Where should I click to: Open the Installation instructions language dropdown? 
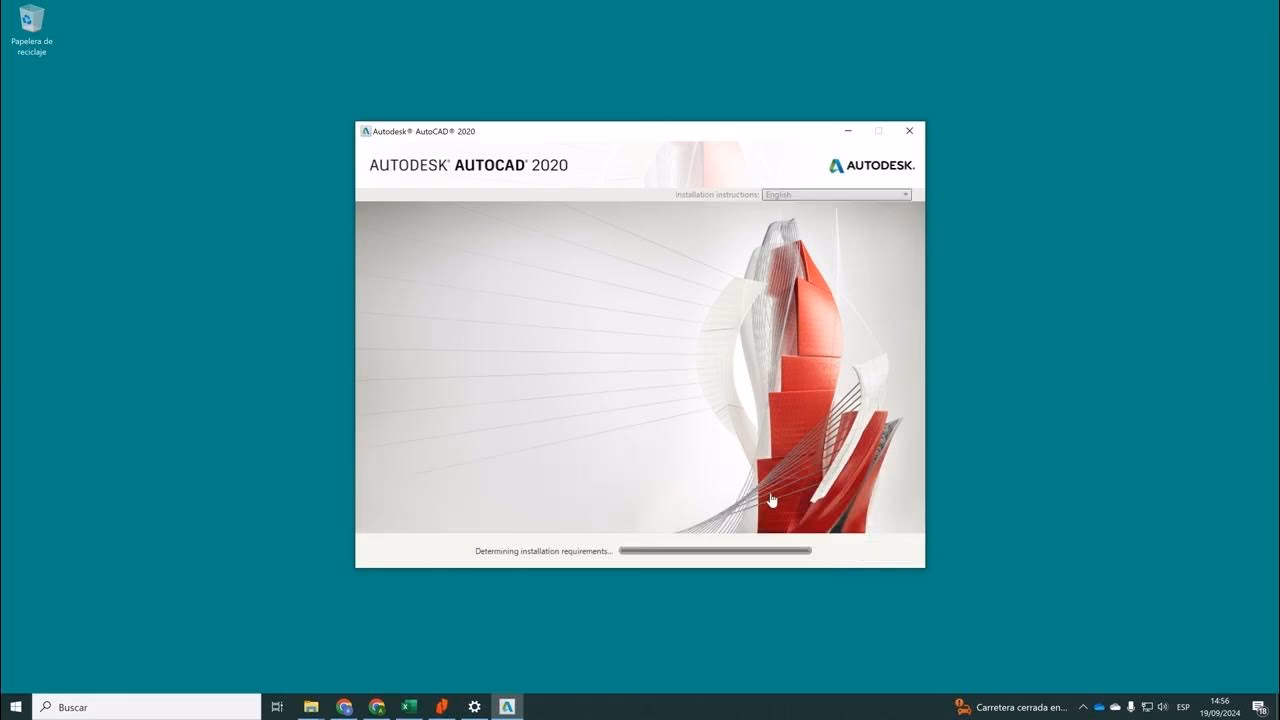(x=905, y=194)
